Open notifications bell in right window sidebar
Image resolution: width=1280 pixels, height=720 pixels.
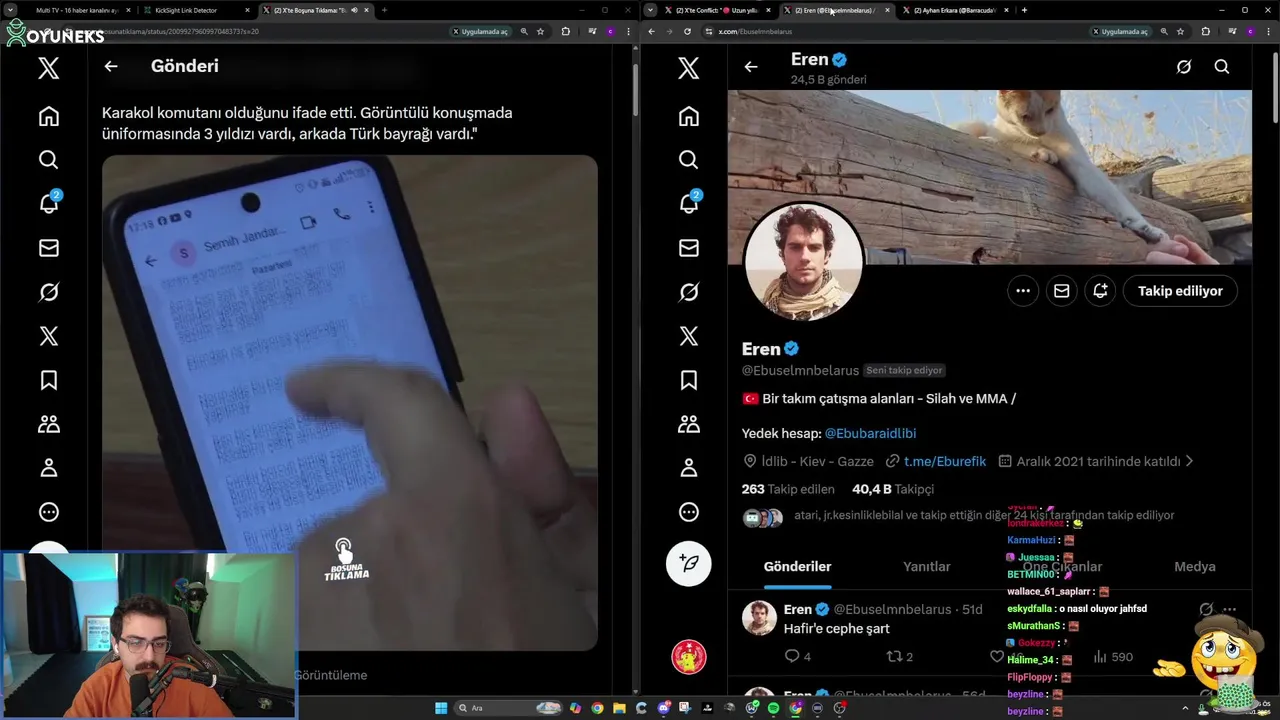(x=688, y=204)
